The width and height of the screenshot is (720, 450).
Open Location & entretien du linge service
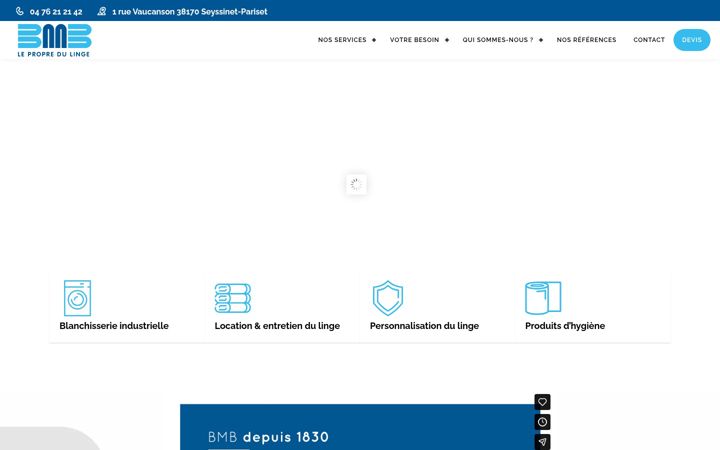tap(277, 326)
